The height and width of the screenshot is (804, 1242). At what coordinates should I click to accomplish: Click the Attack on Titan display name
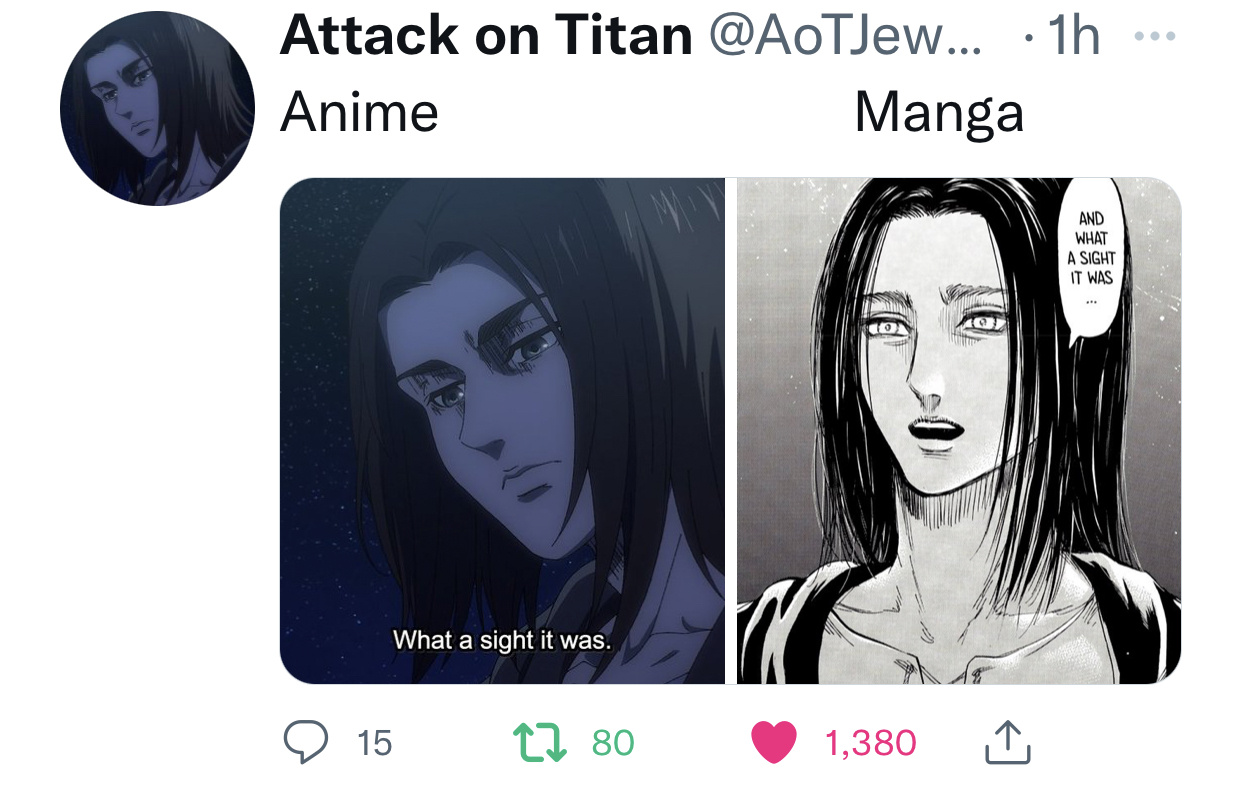[486, 36]
